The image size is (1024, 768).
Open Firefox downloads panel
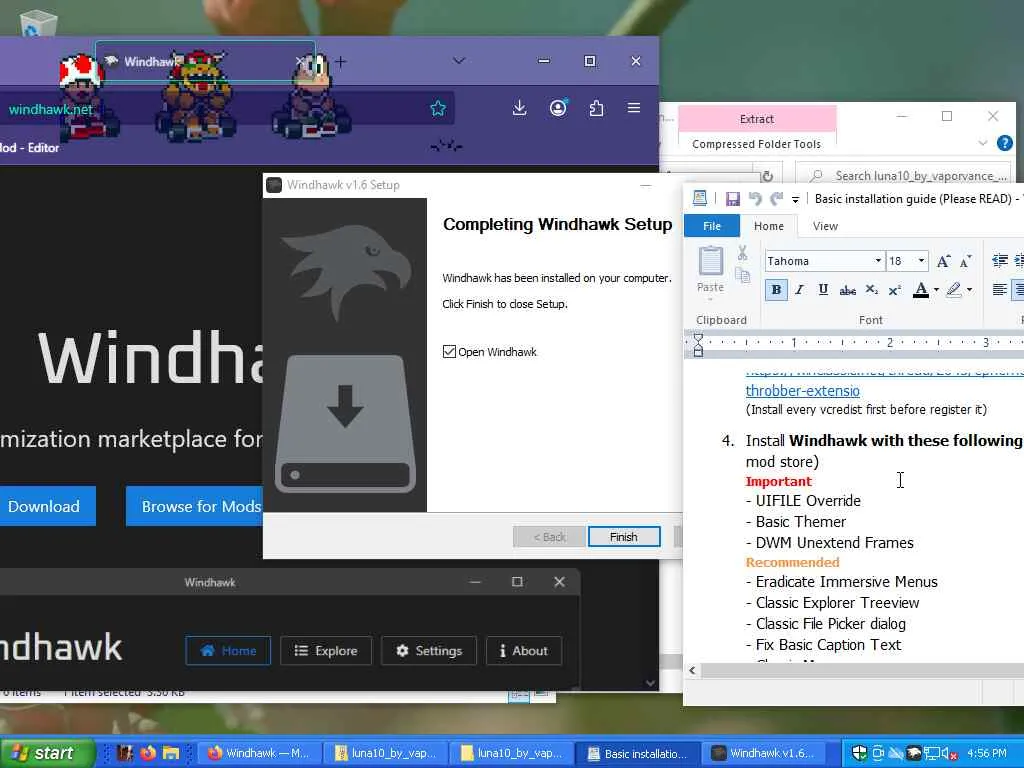pos(519,108)
